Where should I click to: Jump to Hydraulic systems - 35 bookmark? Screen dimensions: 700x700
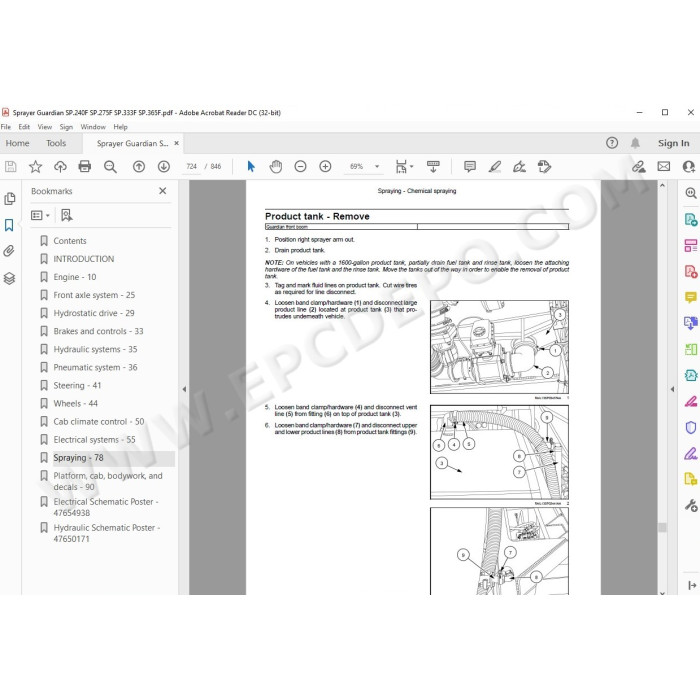[95, 350]
